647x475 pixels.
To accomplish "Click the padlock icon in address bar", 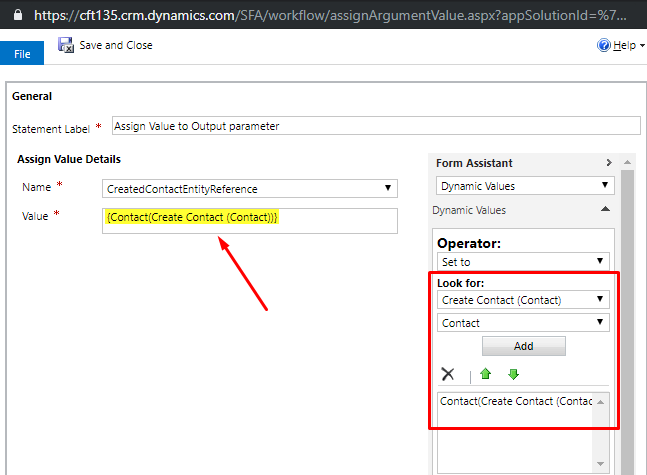I will pyautogui.click(x=18, y=15).
